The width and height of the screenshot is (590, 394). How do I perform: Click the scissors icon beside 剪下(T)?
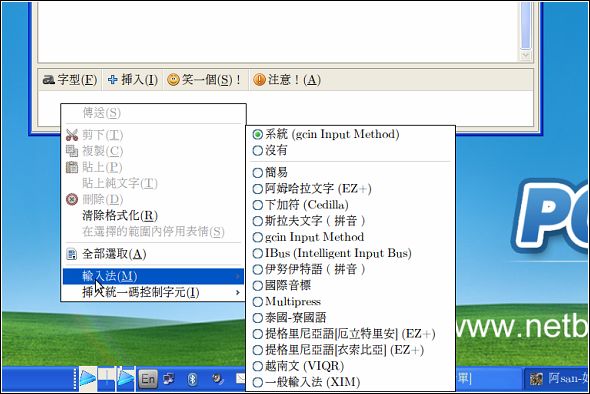click(72, 135)
